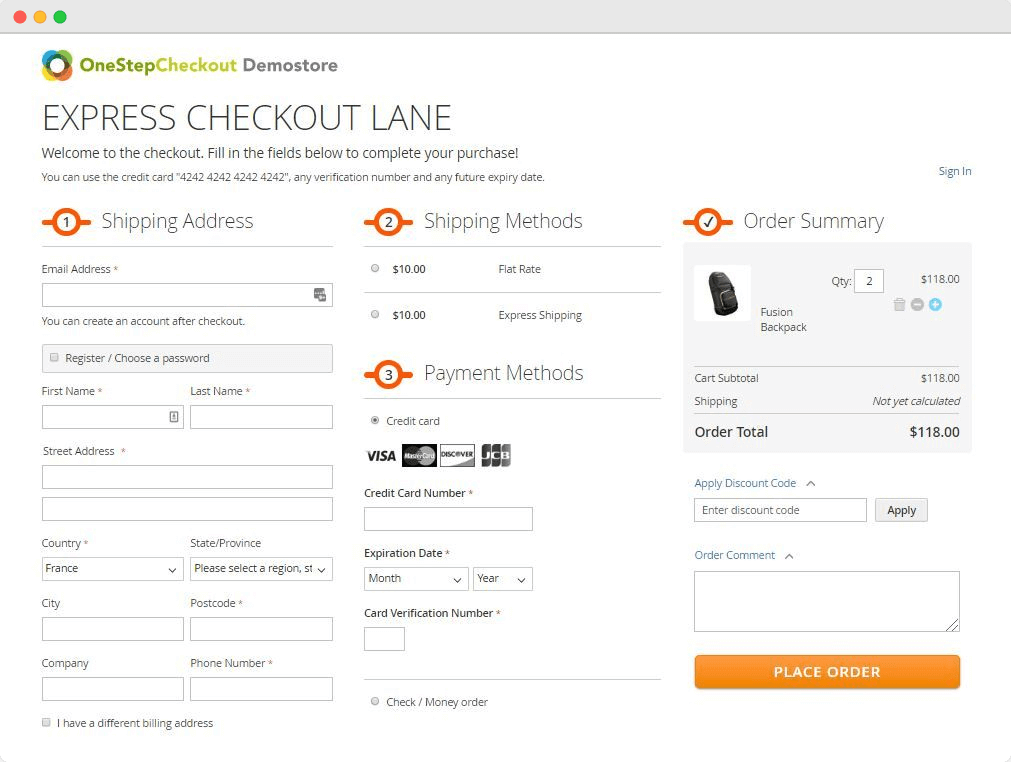
Task: Select Check / Money order payment
Action: coord(375,701)
